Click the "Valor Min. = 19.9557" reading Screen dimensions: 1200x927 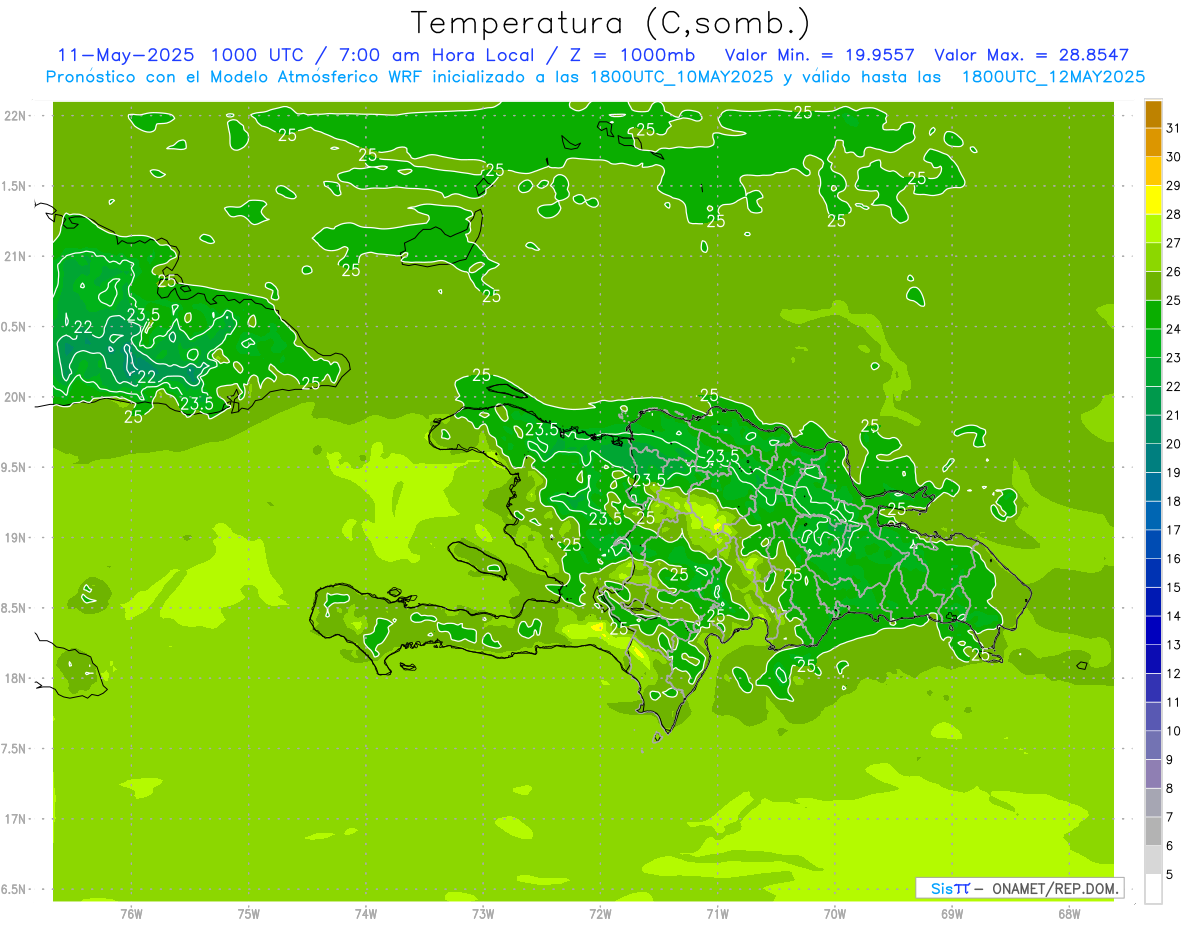pyautogui.click(x=821, y=55)
